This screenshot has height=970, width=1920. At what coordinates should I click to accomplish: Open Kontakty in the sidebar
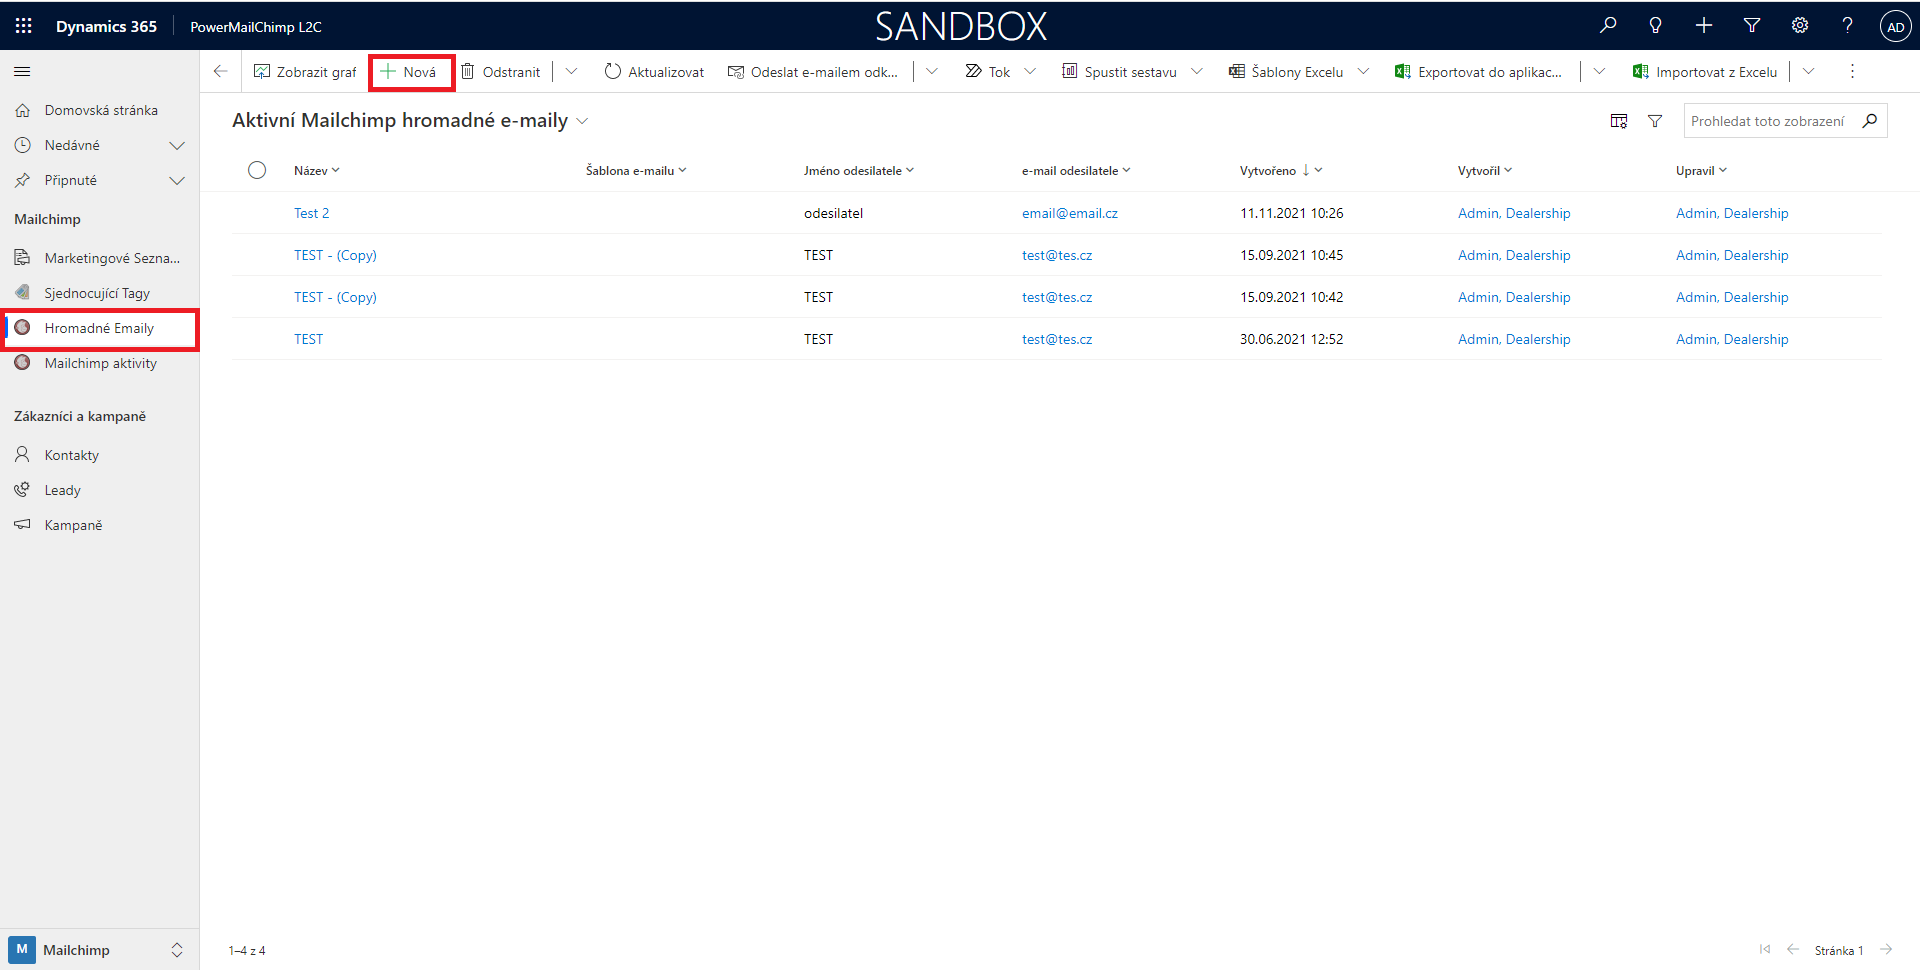[71, 455]
